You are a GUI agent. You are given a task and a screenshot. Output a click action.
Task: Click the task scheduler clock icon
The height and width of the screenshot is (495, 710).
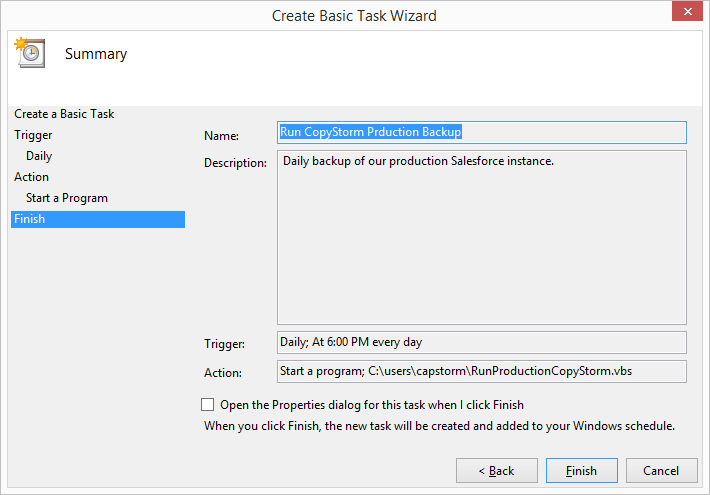30,53
